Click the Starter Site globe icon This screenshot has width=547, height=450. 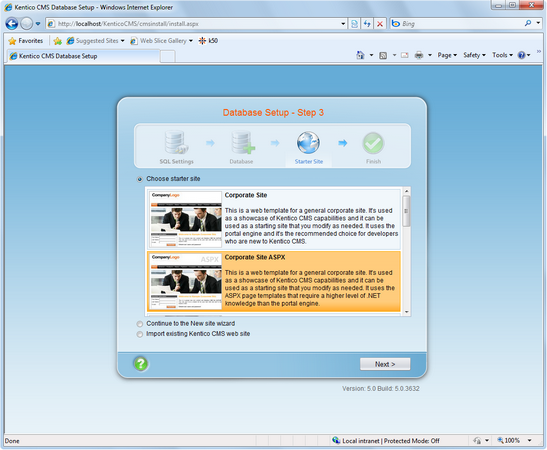308,142
